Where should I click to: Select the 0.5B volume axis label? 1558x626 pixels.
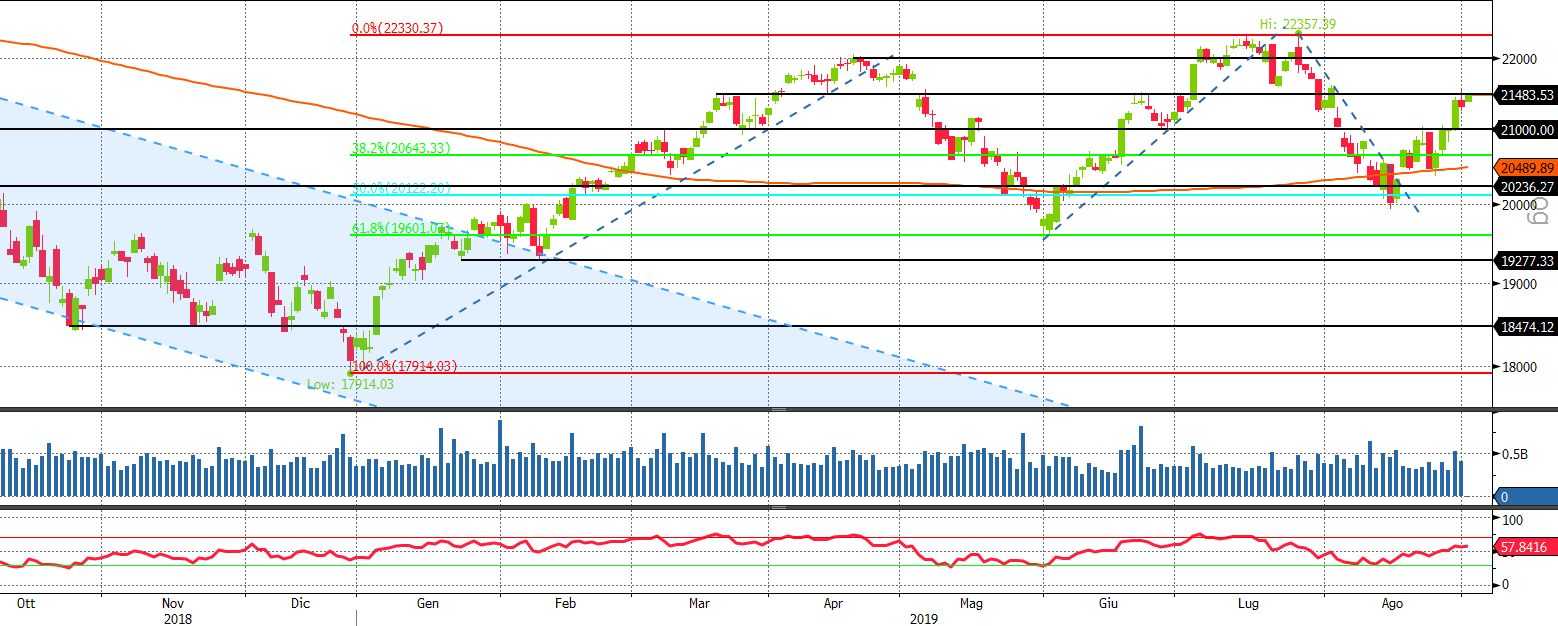(x=1514, y=454)
